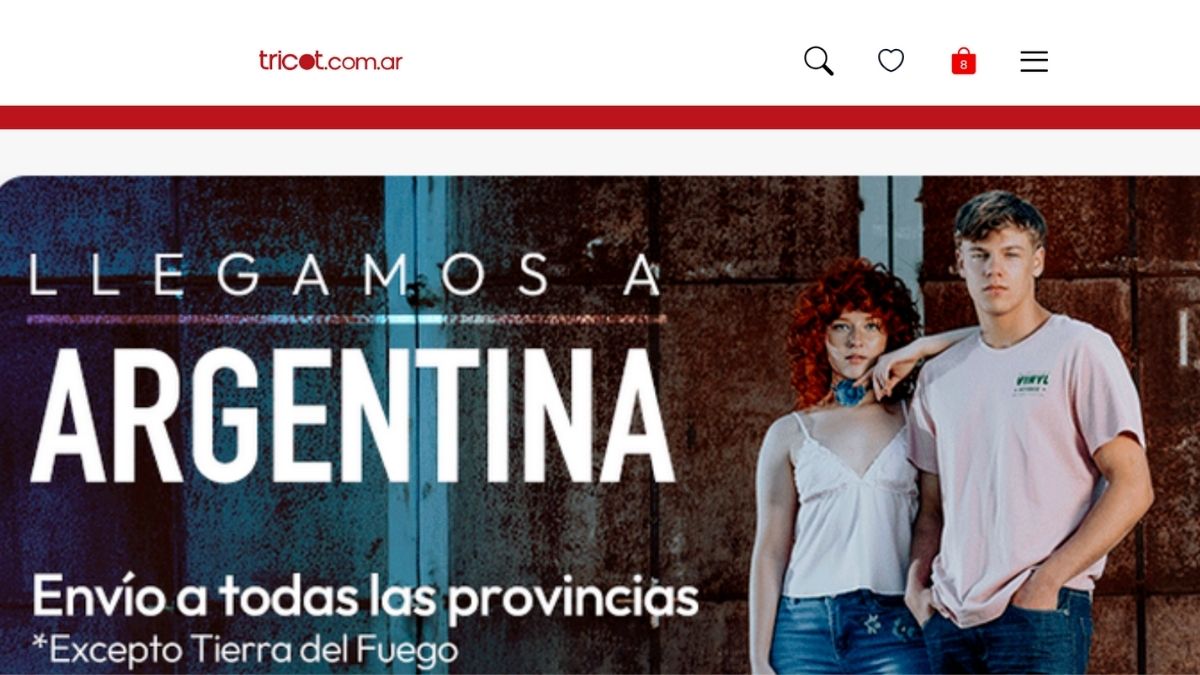Viewport: 1200px width, 675px height.
Task: Open the red shopping bag cart
Action: pos(963,61)
